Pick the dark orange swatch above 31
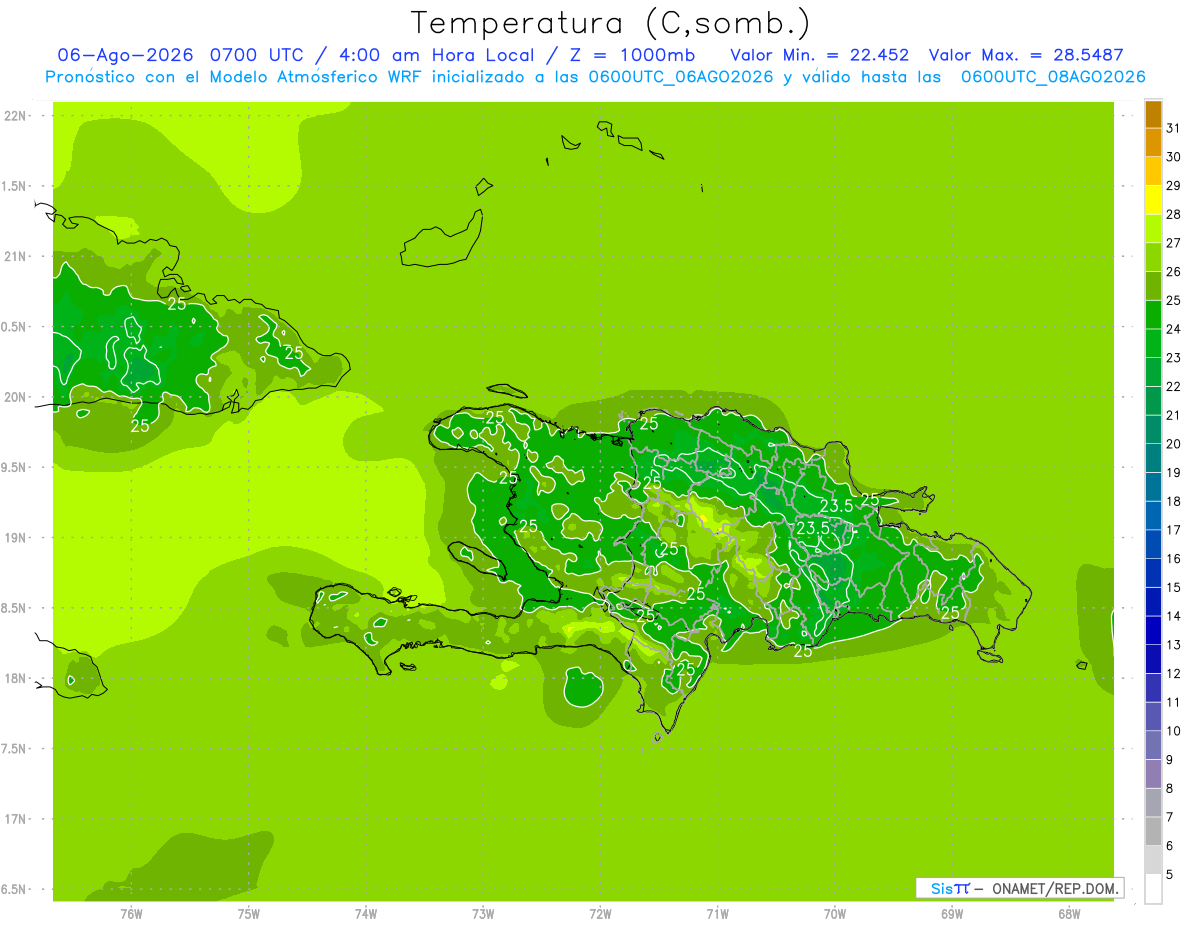 pyautogui.click(x=1153, y=114)
